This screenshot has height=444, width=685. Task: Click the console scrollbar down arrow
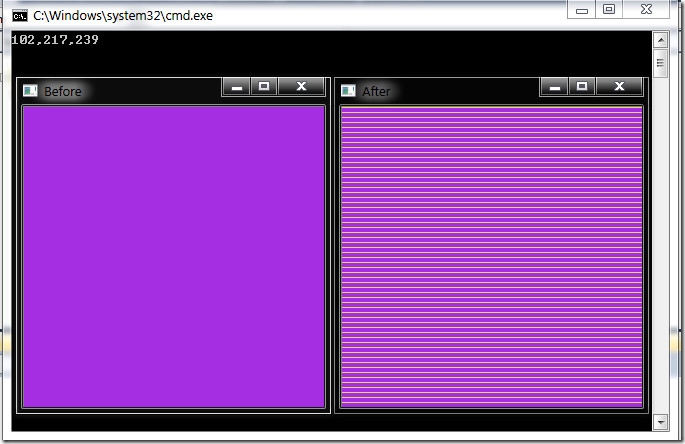pyautogui.click(x=661, y=422)
